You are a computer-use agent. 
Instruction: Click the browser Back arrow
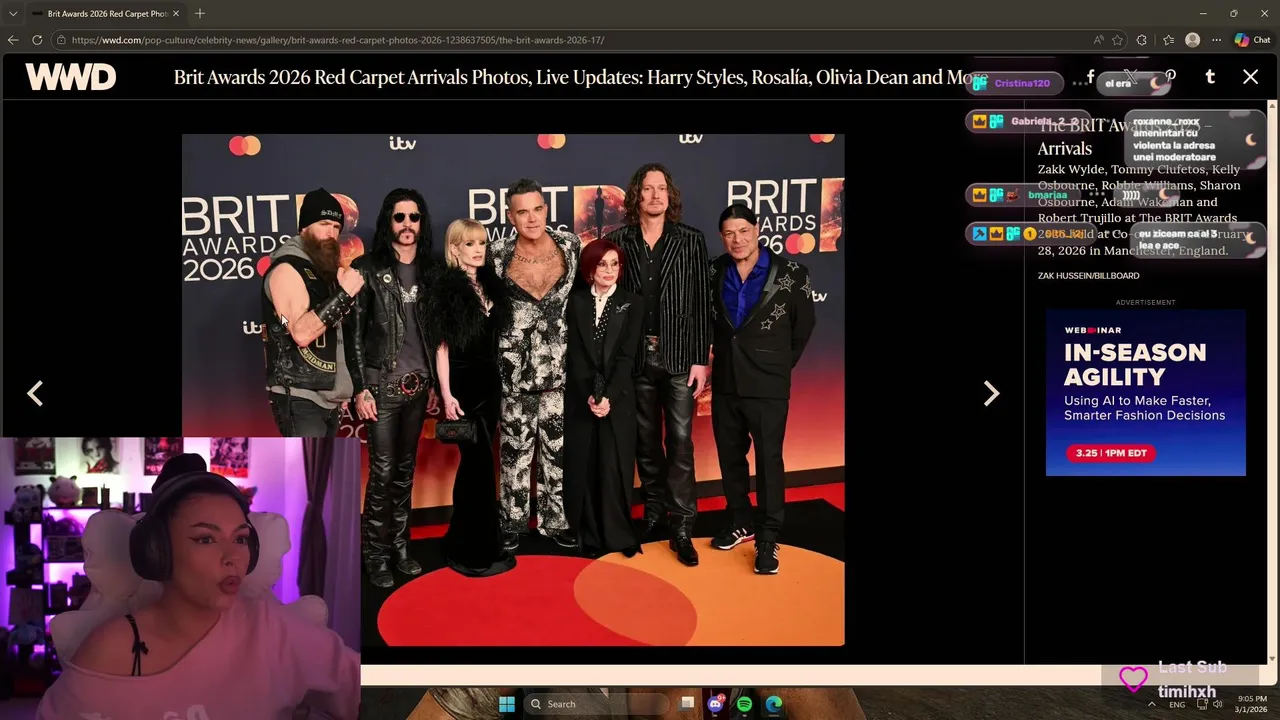tap(13, 40)
